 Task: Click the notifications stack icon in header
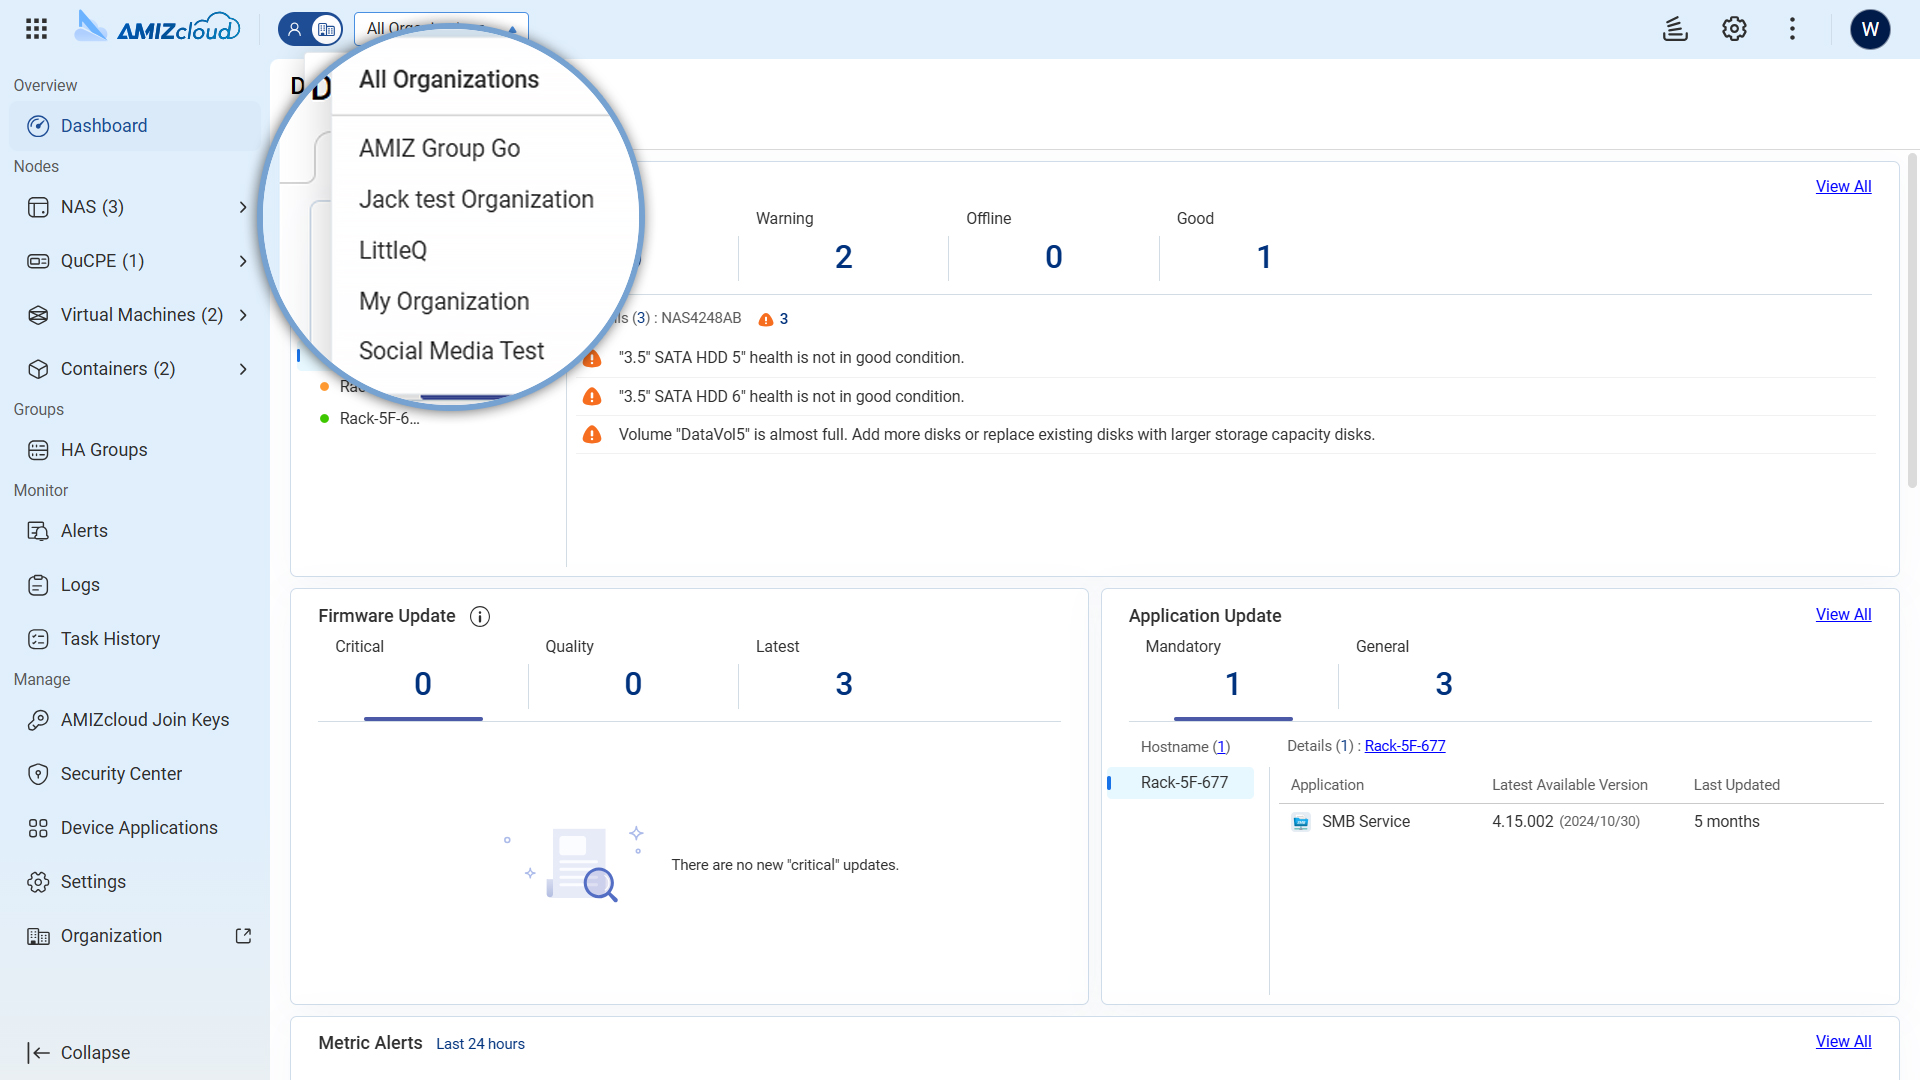(x=1675, y=29)
